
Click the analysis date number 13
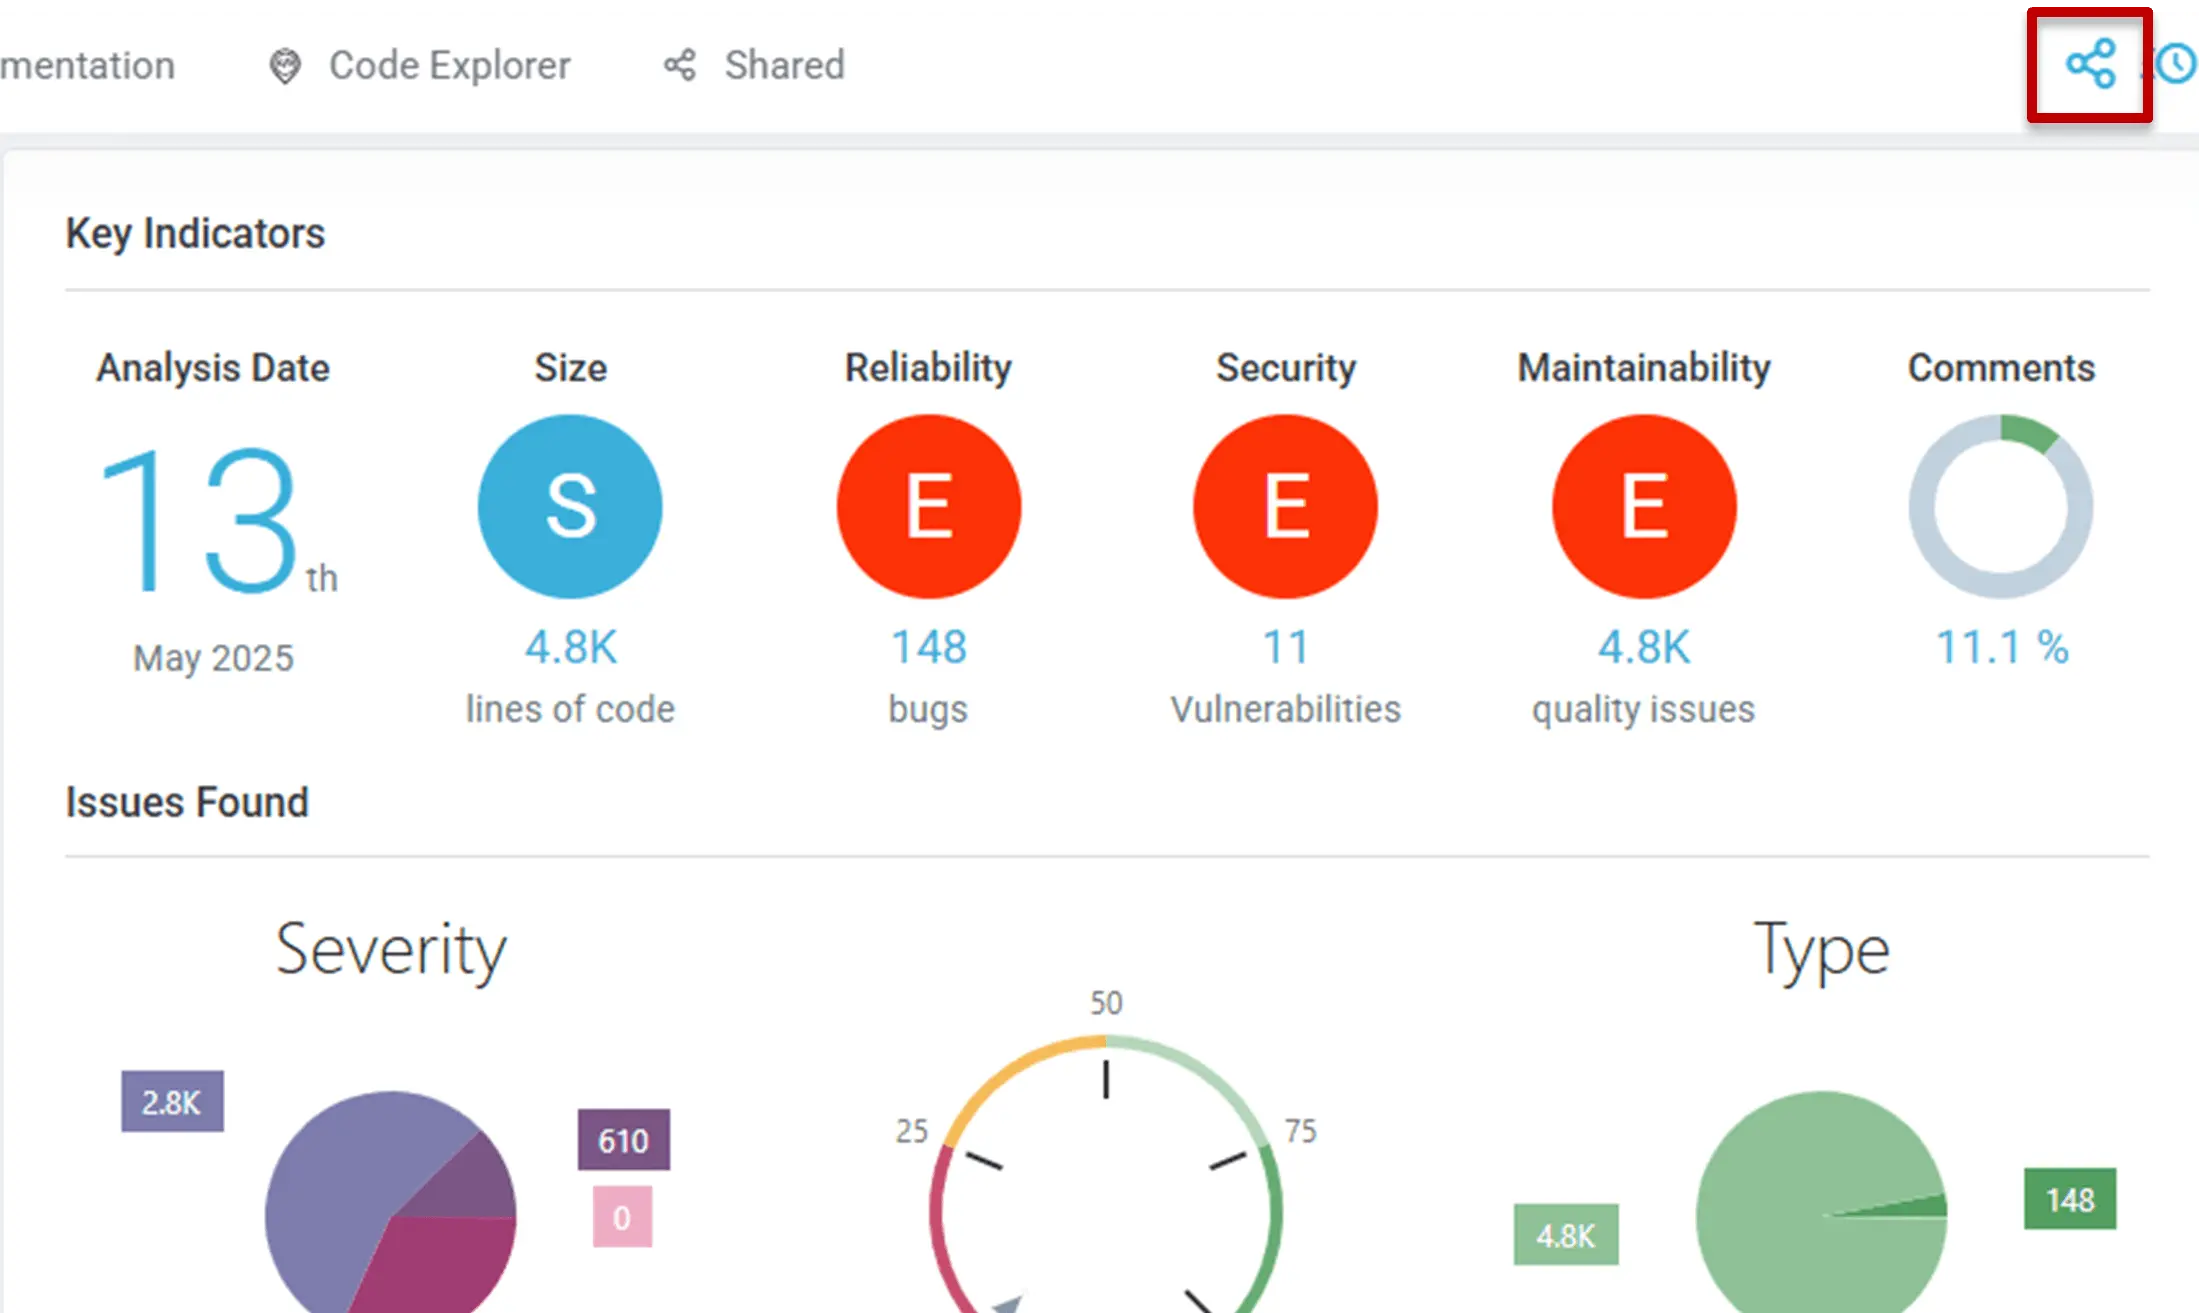[x=200, y=520]
